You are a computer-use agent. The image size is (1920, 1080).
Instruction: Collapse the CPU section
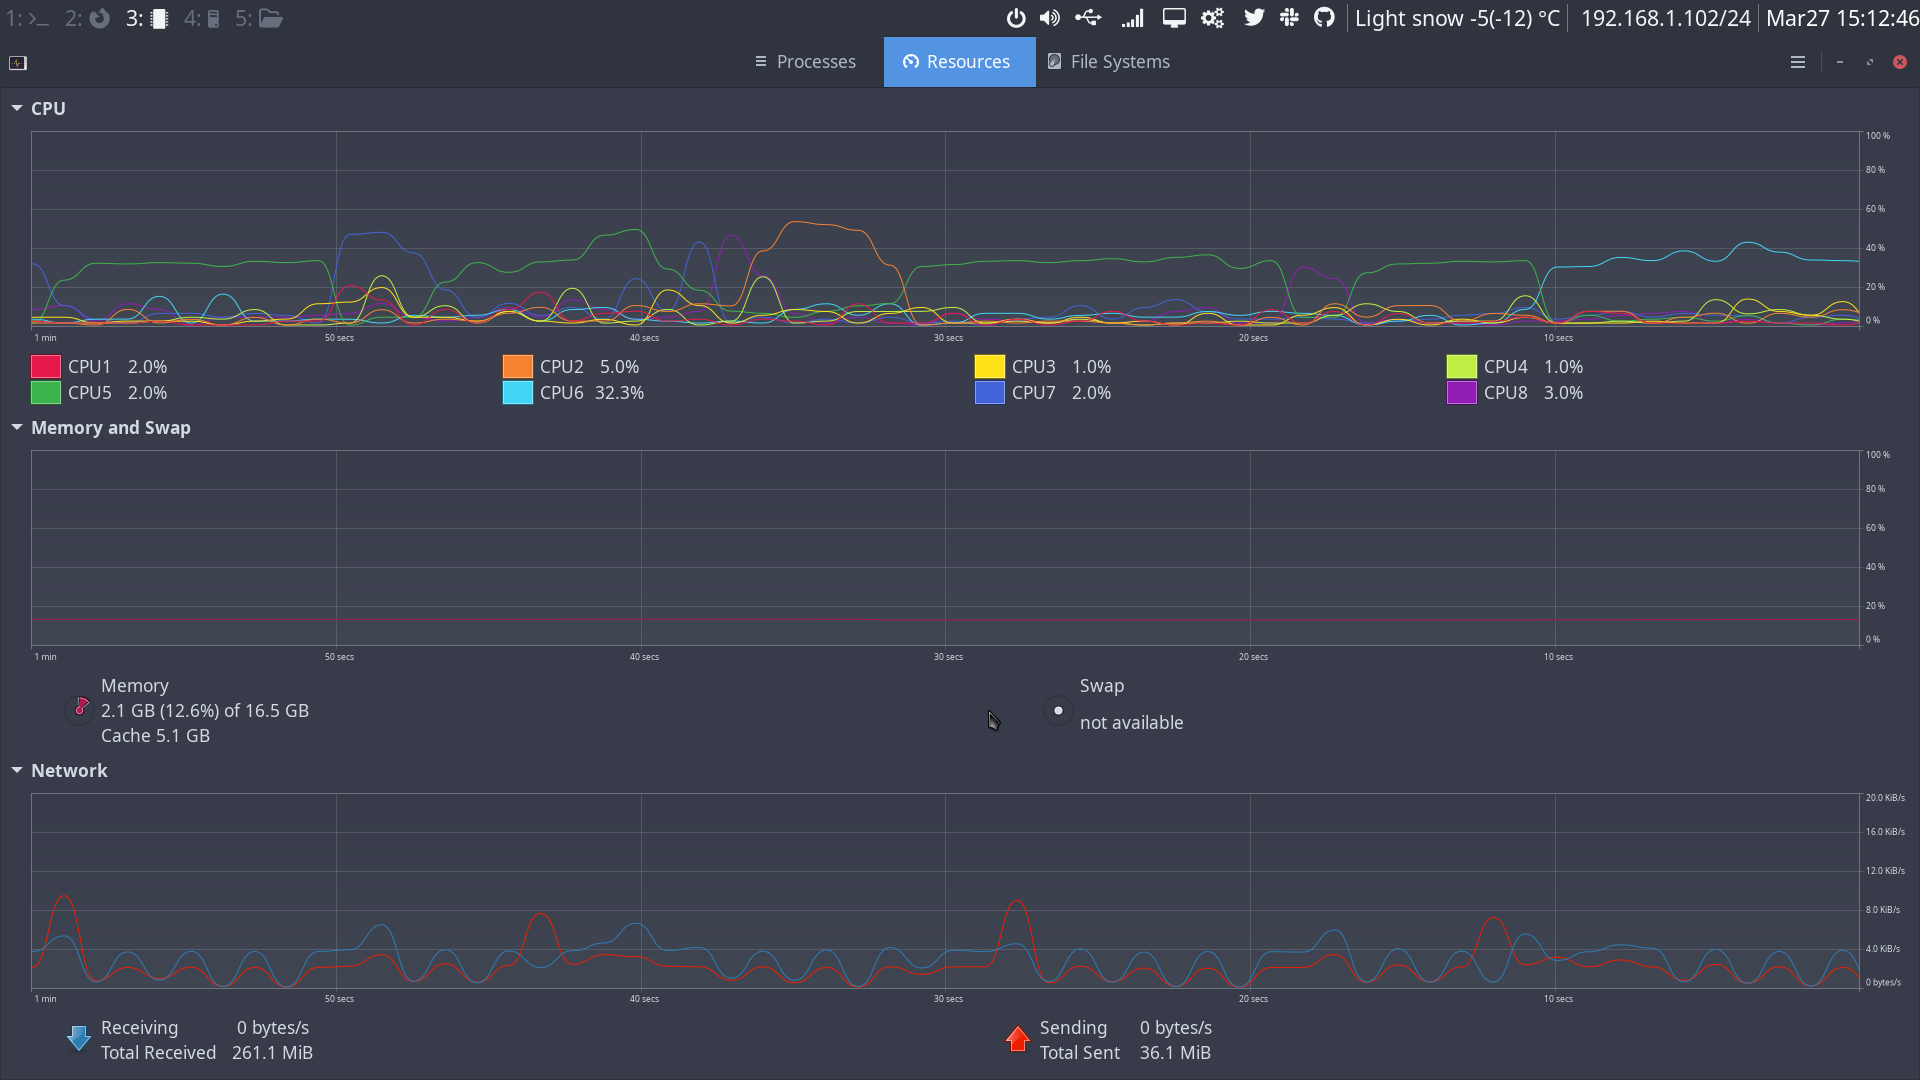click(x=16, y=107)
